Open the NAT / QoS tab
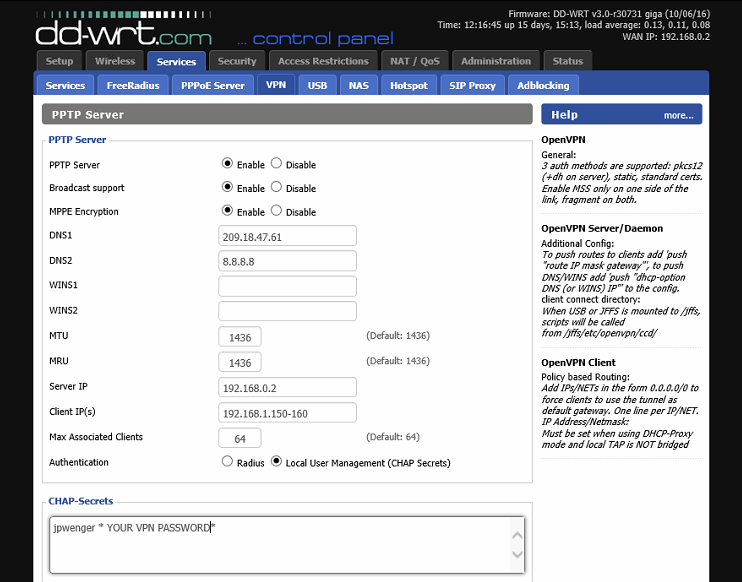The image size is (742, 582). point(415,61)
